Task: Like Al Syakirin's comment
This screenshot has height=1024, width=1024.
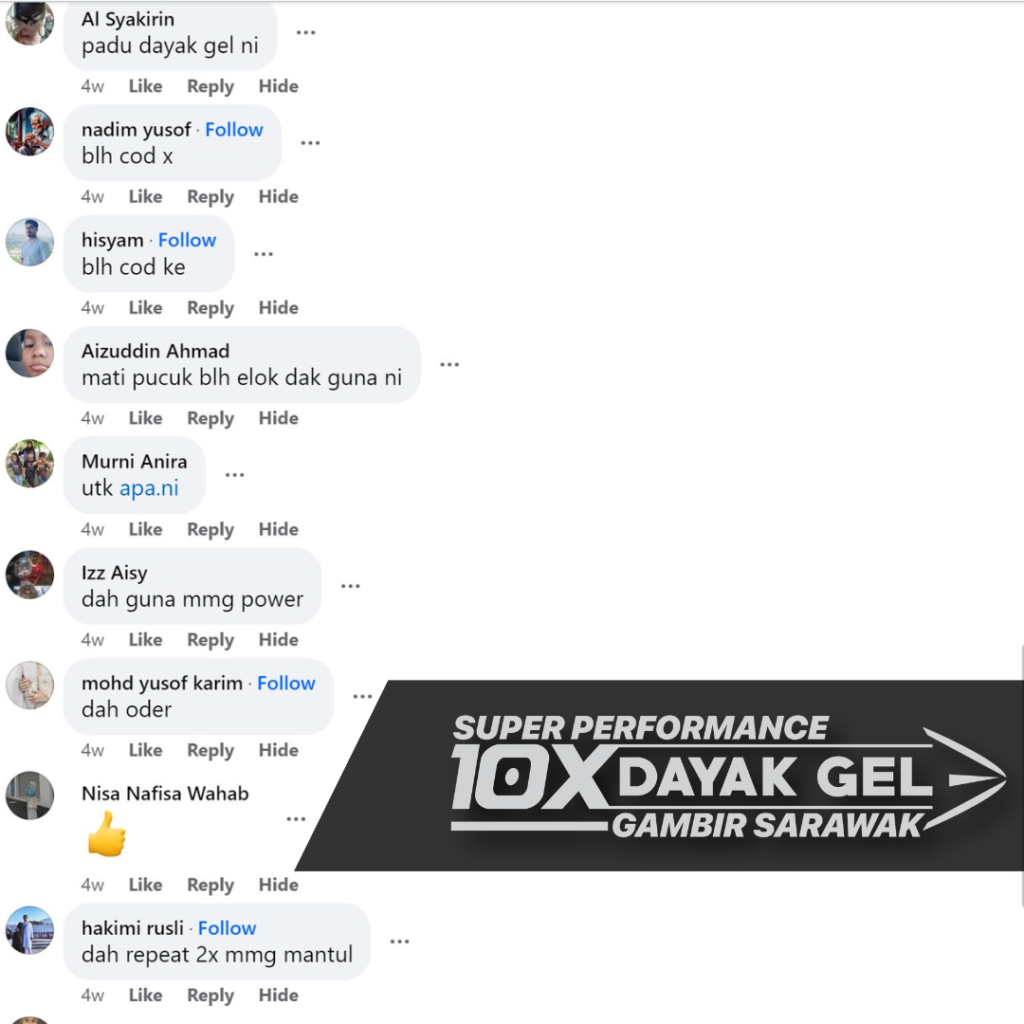Action: pyautogui.click(x=145, y=86)
